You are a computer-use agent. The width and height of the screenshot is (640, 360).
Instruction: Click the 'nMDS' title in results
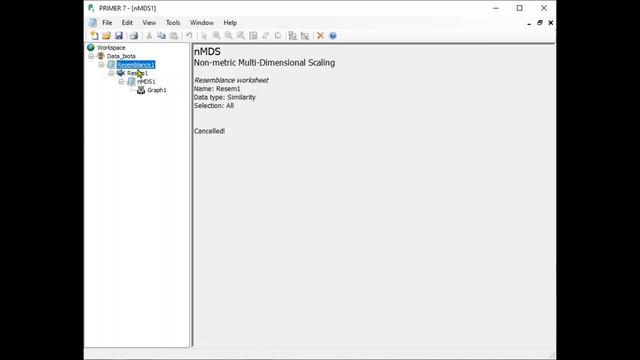pos(207,51)
